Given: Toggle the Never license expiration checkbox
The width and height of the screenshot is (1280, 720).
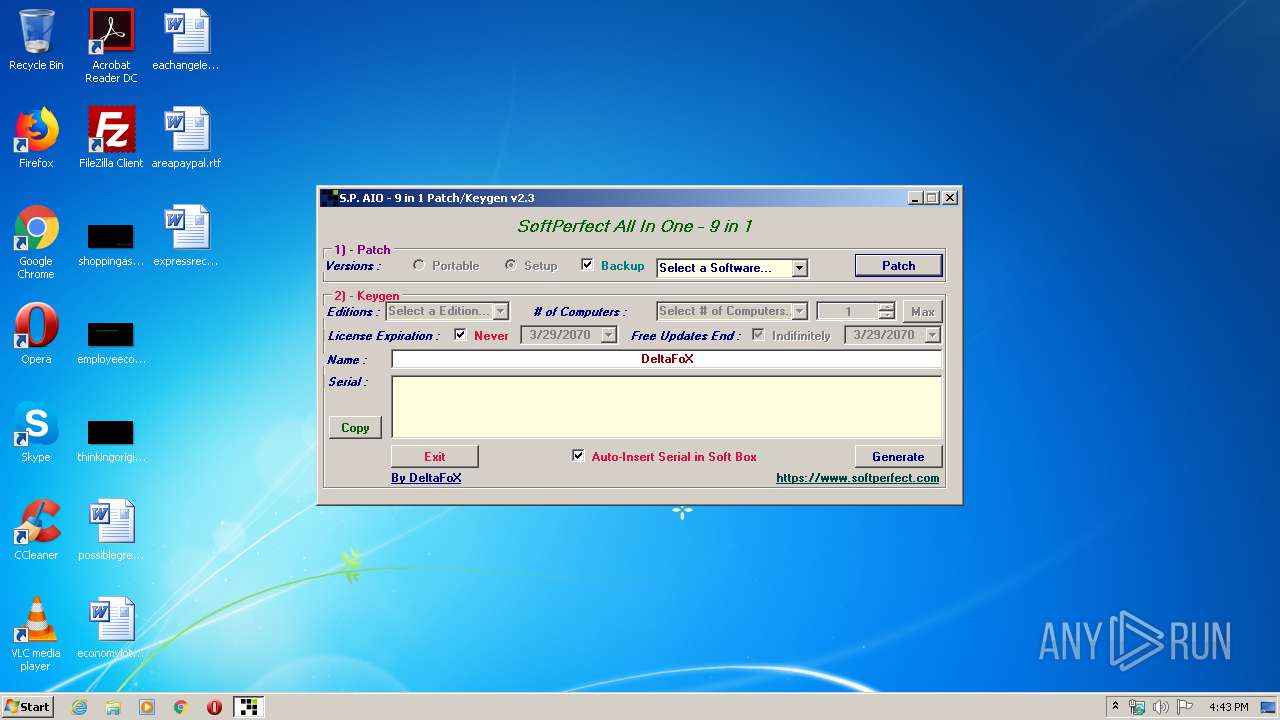Looking at the screenshot, I should click(460, 335).
